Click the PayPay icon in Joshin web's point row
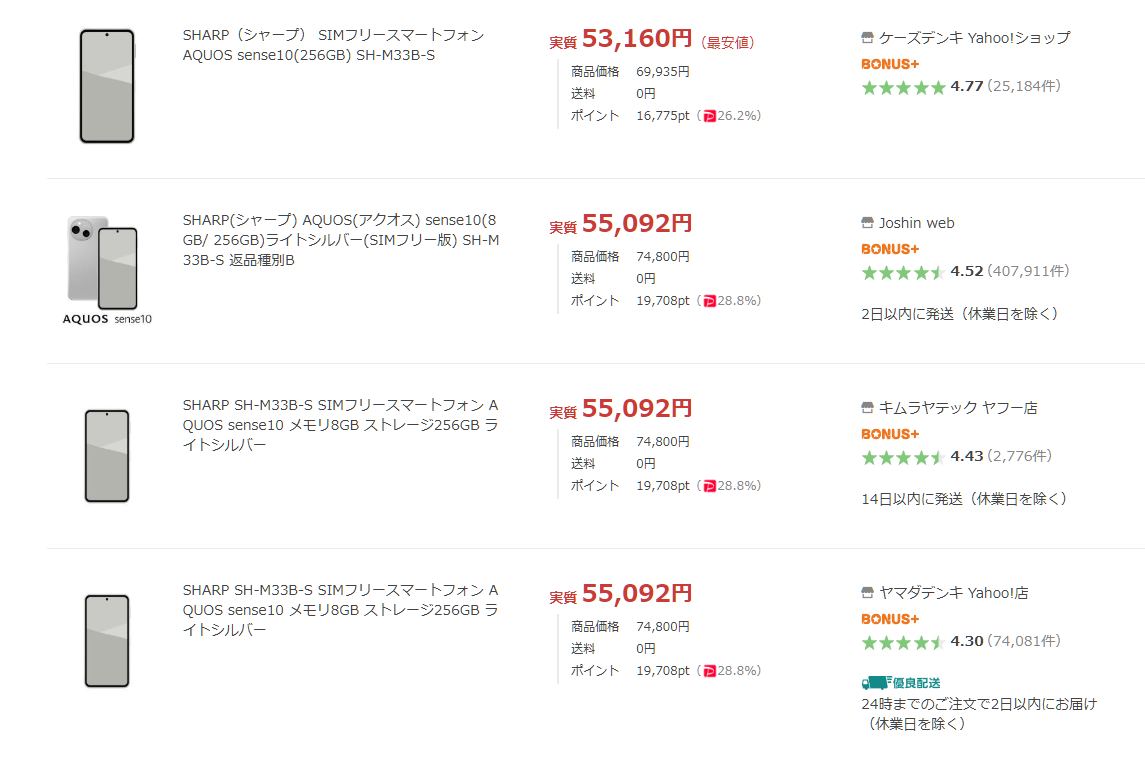The width and height of the screenshot is (1145, 758). coord(710,301)
